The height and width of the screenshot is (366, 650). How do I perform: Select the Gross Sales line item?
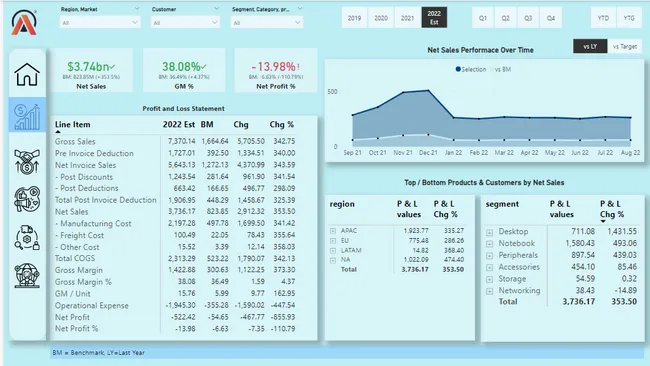pos(75,141)
